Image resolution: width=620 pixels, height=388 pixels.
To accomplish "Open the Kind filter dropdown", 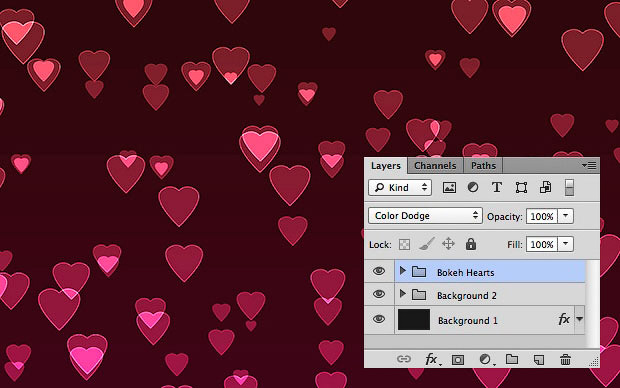I will [400, 187].
